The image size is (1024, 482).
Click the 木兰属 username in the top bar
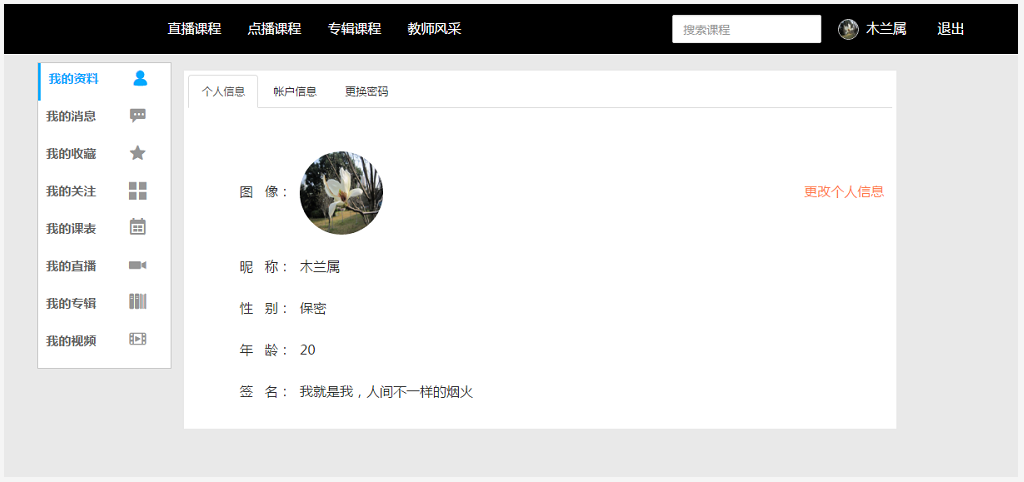tap(886, 29)
